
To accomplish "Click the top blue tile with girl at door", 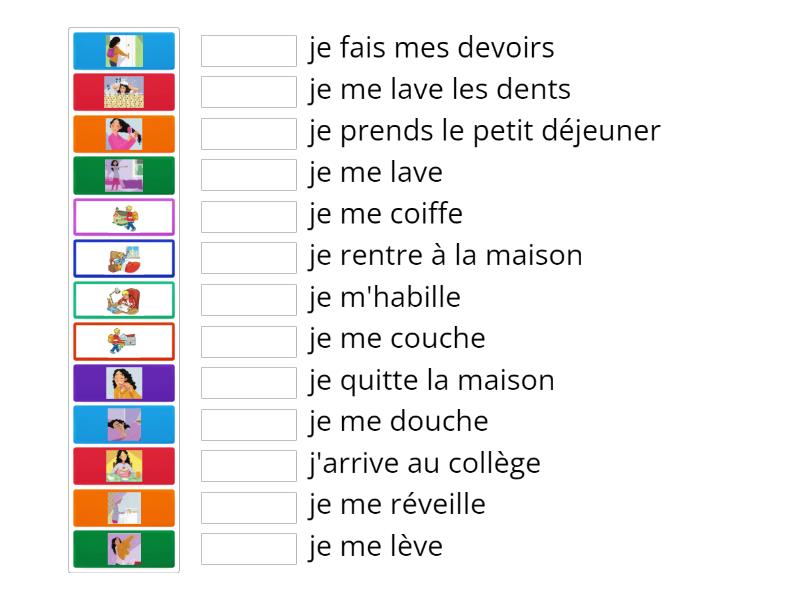I will click(124, 51).
